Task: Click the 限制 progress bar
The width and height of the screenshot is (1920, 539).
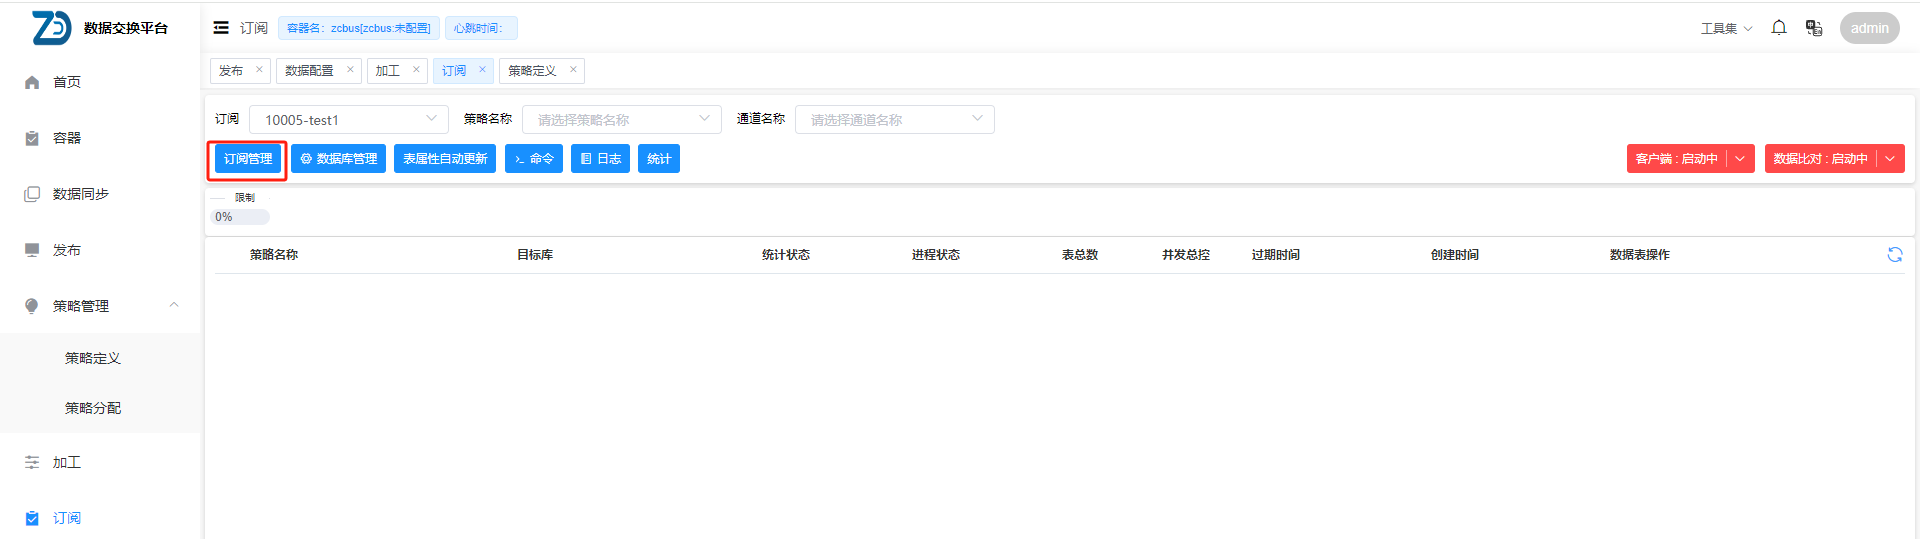Action: 240,217
